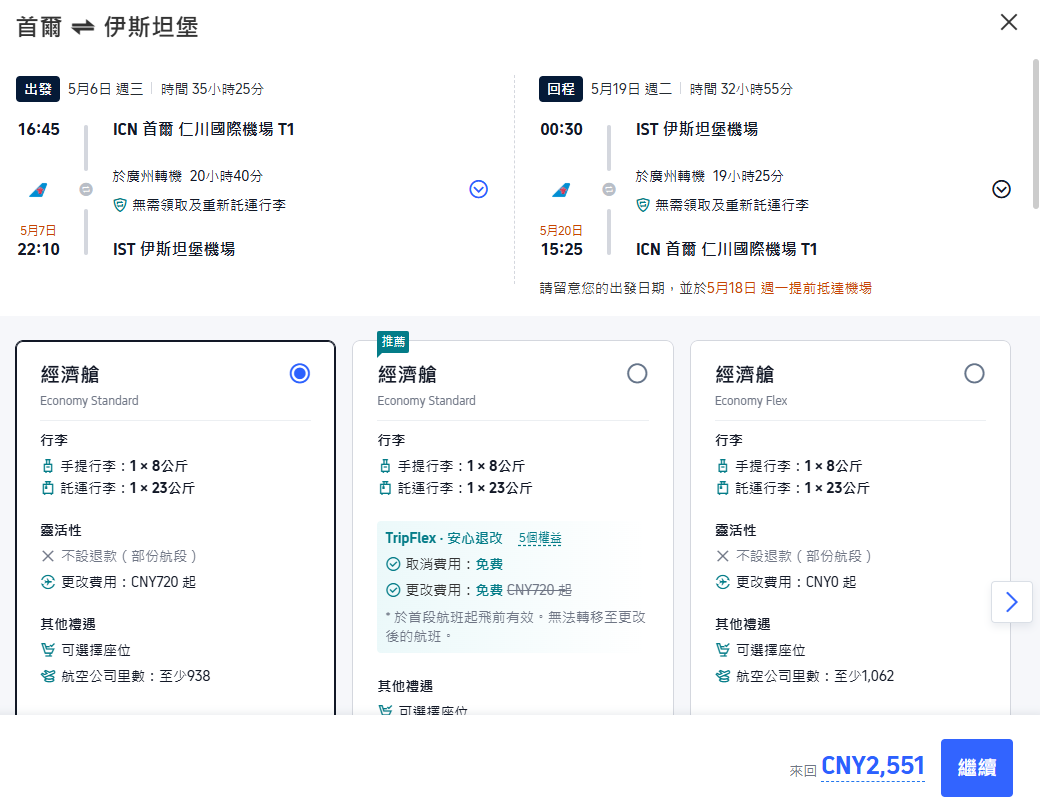Expand the outbound flight transfer details chevron
The image size is (1040, 803).
point(478,189)
